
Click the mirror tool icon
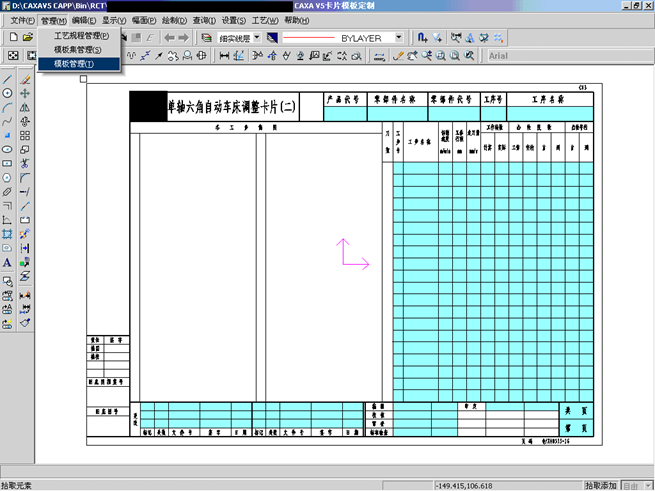pos(25,107)
